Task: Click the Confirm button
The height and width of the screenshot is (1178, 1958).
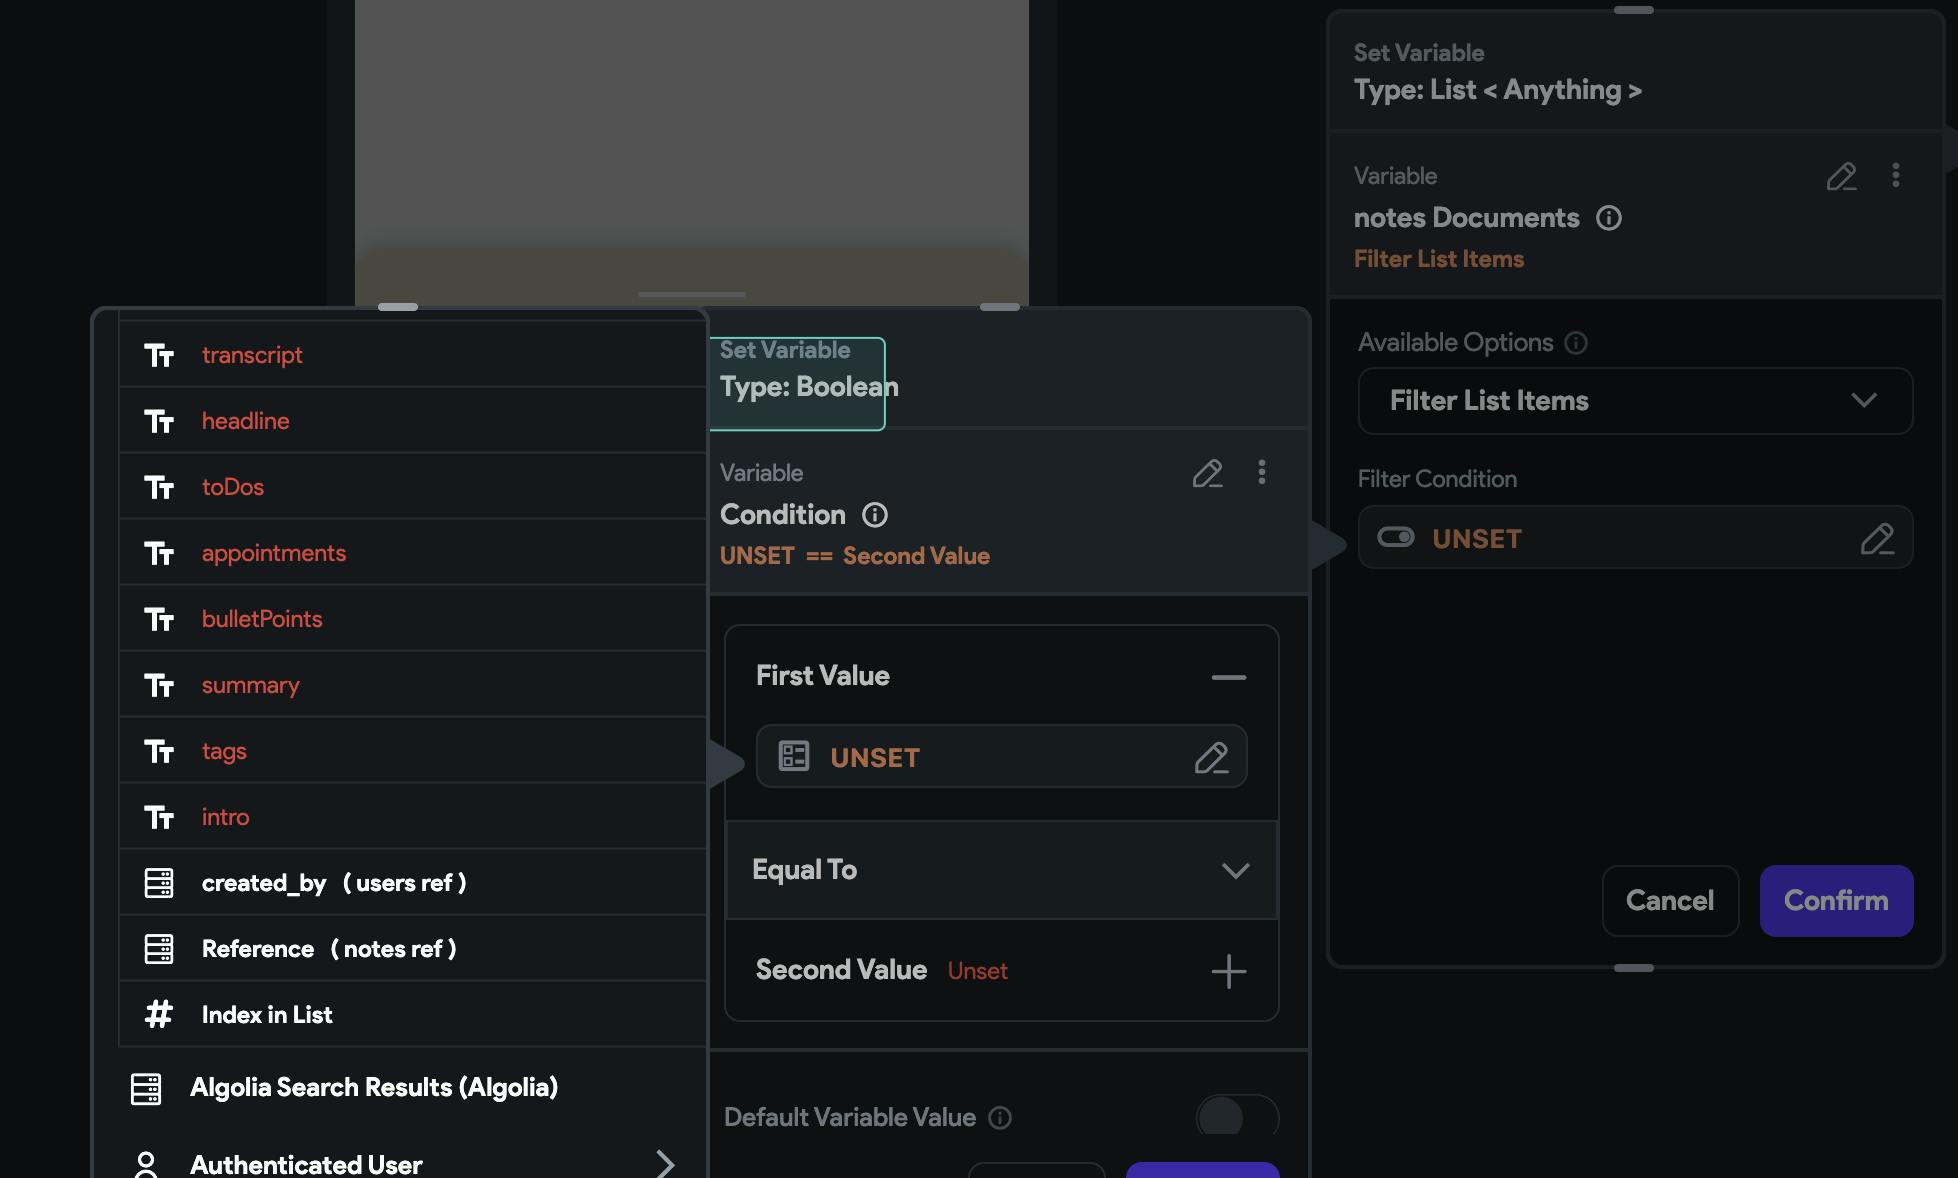Action: [1836, 901]
